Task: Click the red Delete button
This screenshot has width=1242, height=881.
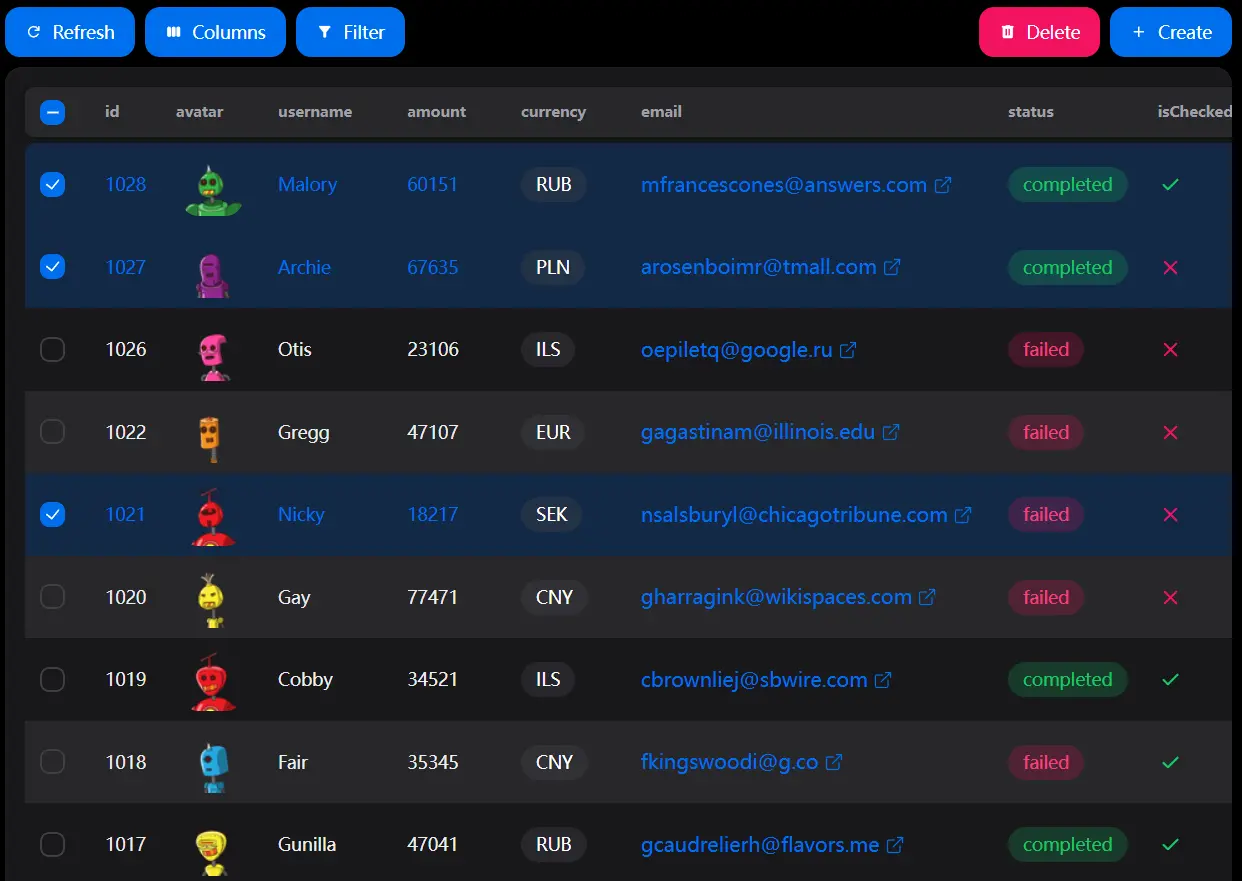Action: point(1039,32)
